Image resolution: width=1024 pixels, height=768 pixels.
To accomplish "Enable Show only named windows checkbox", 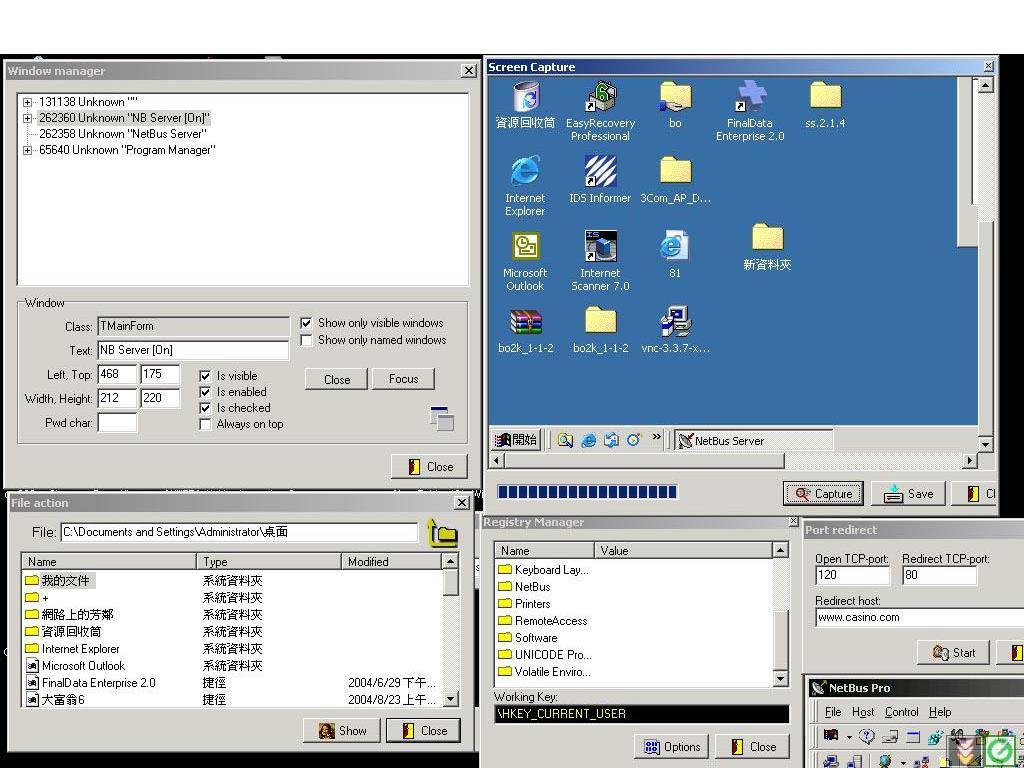I will coord(307,340).
